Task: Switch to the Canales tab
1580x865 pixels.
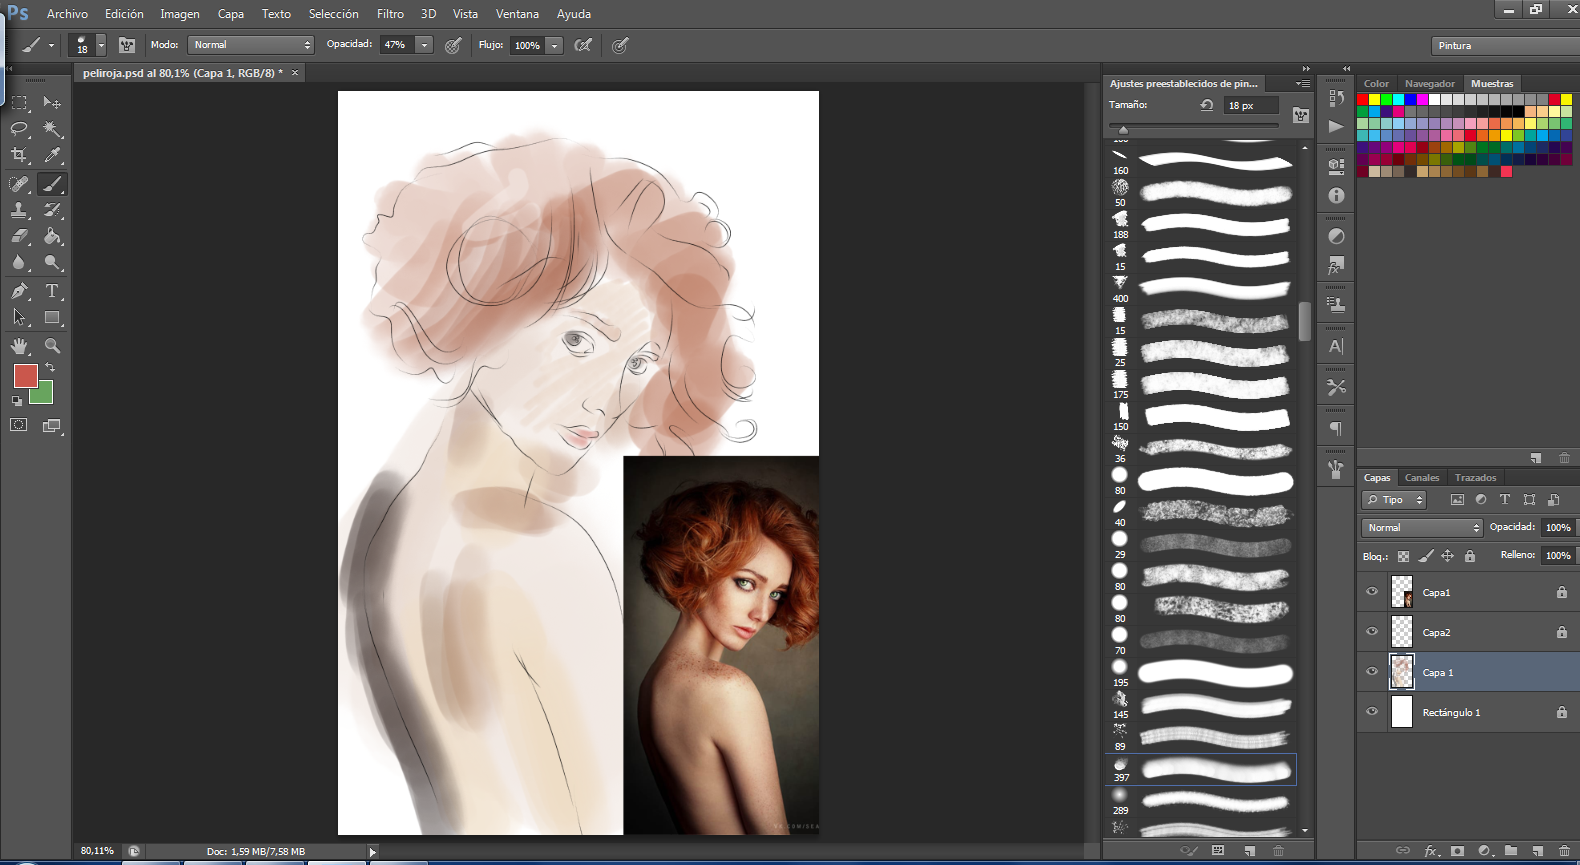Action: [x=1422, y=477]
